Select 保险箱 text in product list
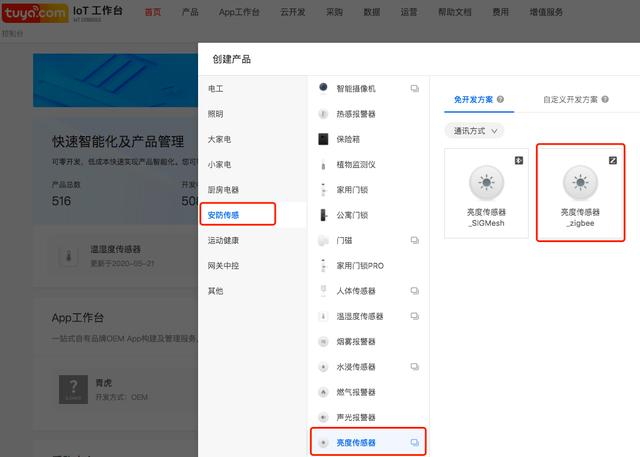640x457 pixels. coord(348,139)
